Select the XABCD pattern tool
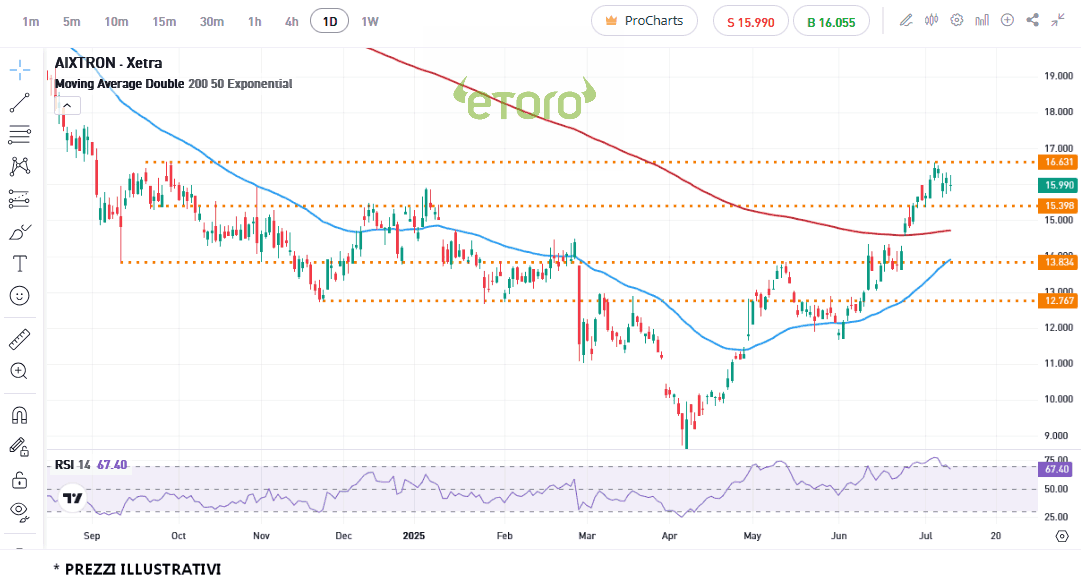1081x579 pixels. click(x=20, y=166)
